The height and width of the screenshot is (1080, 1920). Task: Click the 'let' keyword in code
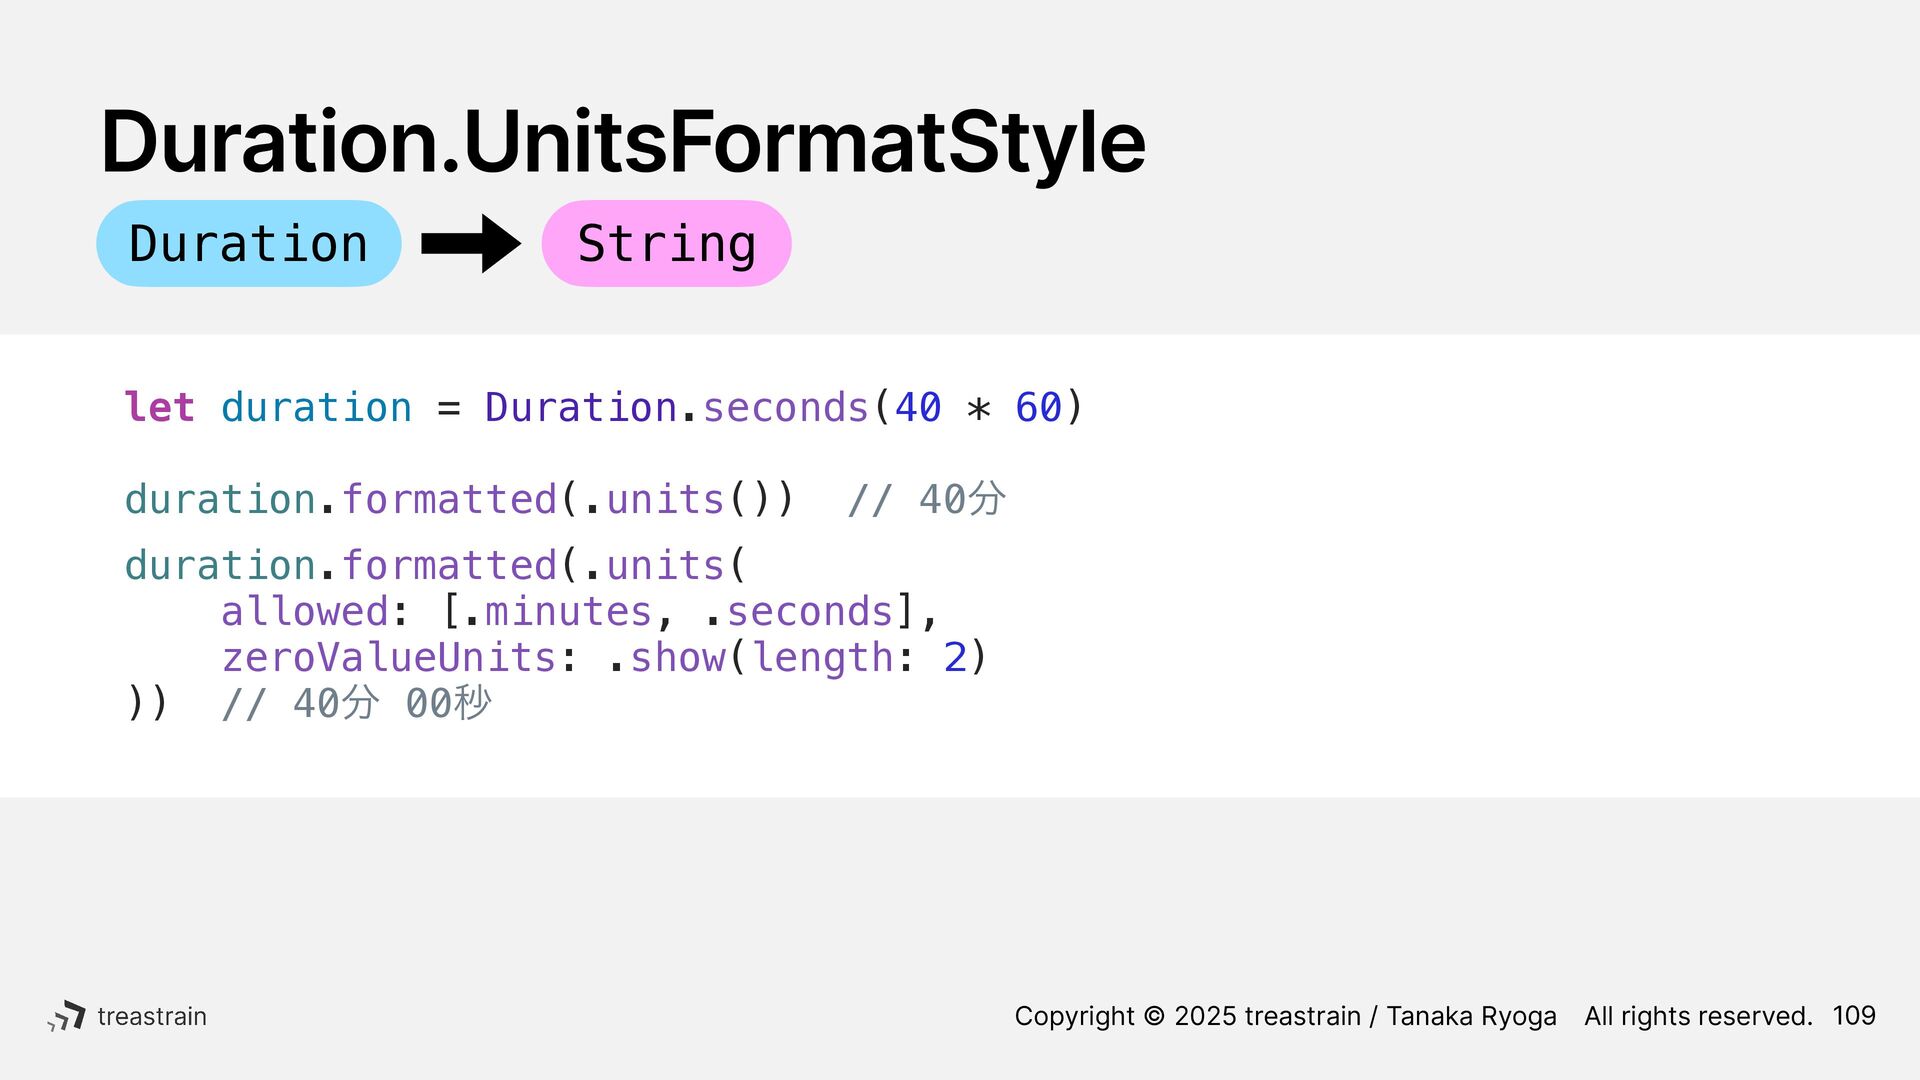click(x=159, y=407)
